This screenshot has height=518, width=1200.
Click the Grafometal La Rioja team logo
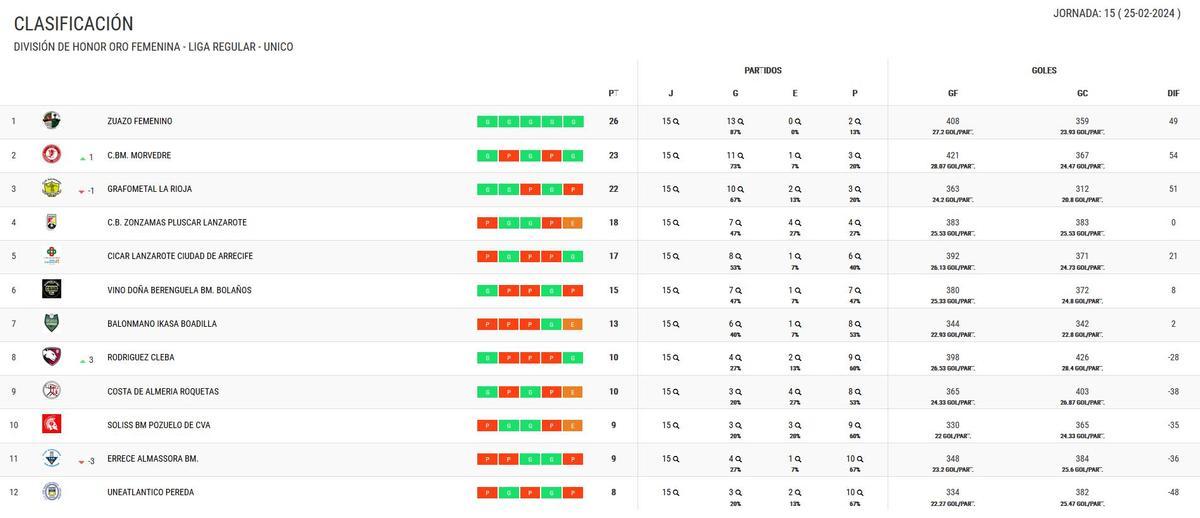pyautogui.click(x=52, y=188)
